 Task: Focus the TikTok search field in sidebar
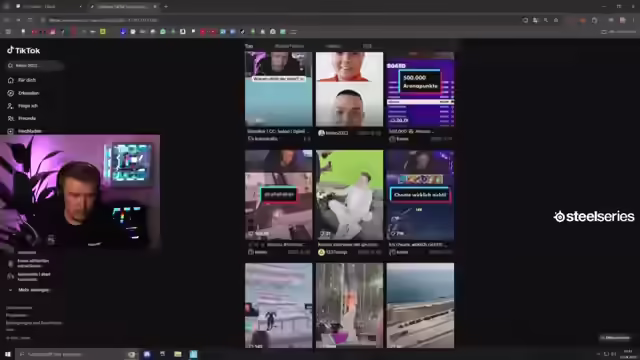click(34, 65)
